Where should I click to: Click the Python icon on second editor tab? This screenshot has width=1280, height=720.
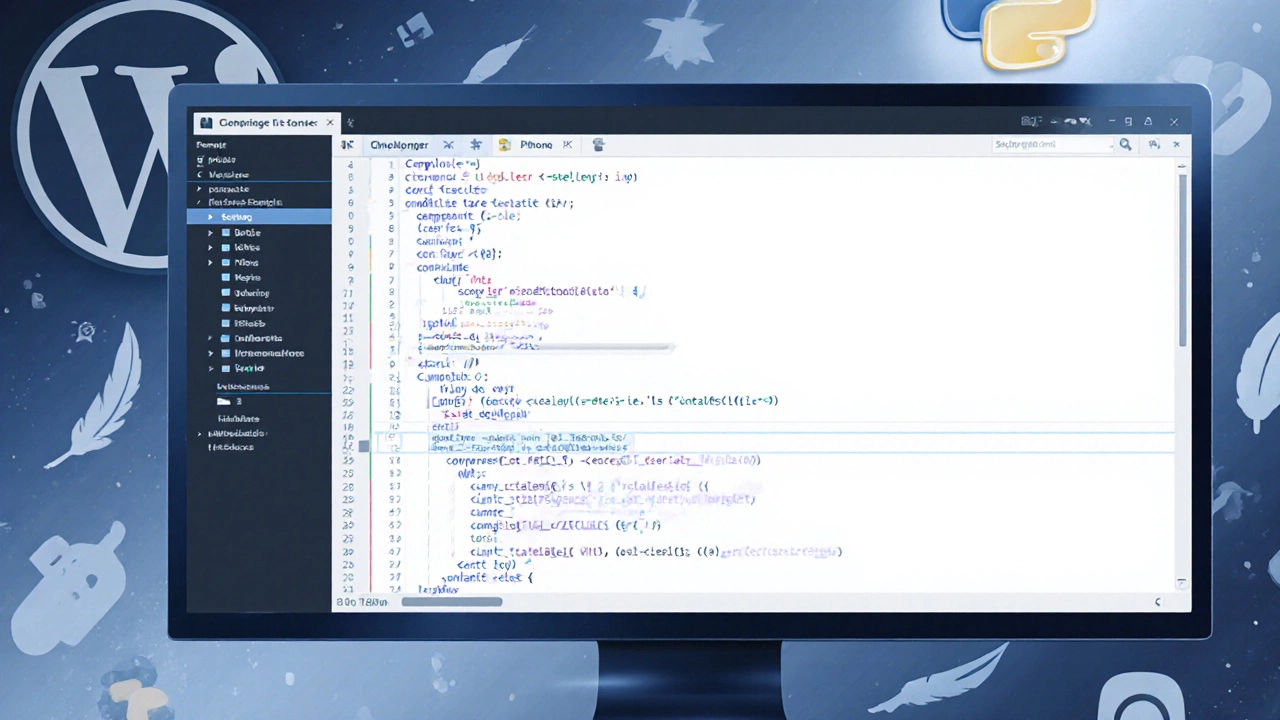click(505, 145)
